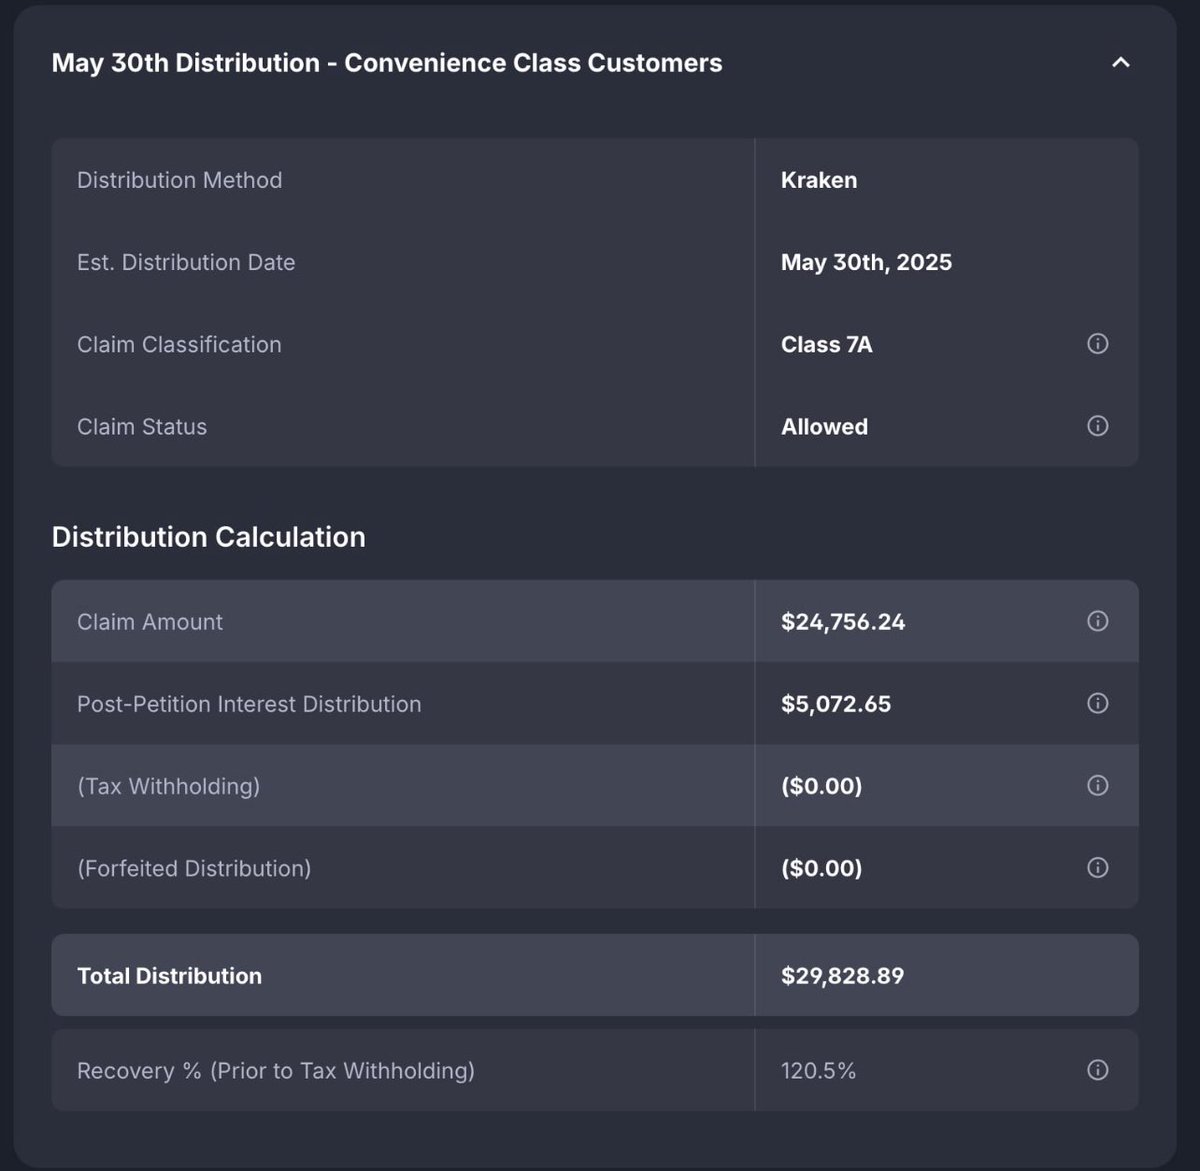Click info icon beside Allowed claim status
The height and width of the screenshot is (1171, 1200).
pos(1097,426)
